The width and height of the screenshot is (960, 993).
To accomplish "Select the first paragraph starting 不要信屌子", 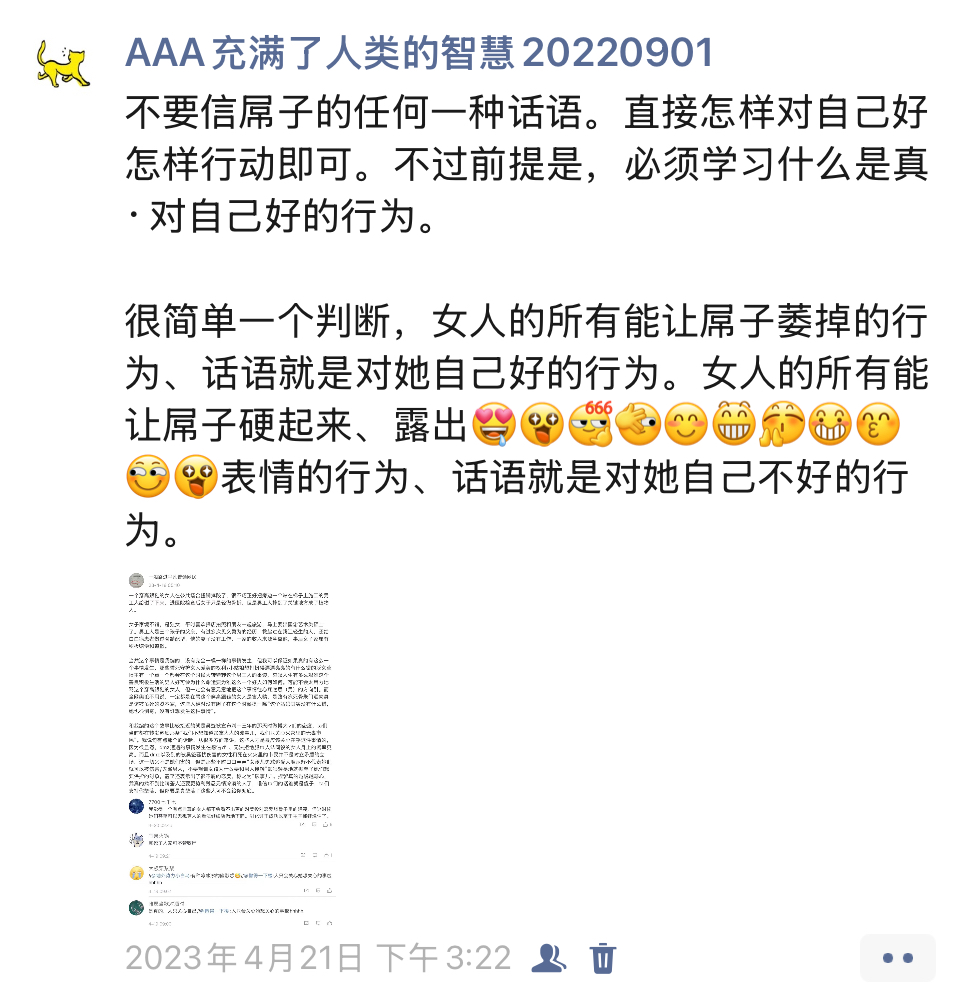I will click(526, 165).
